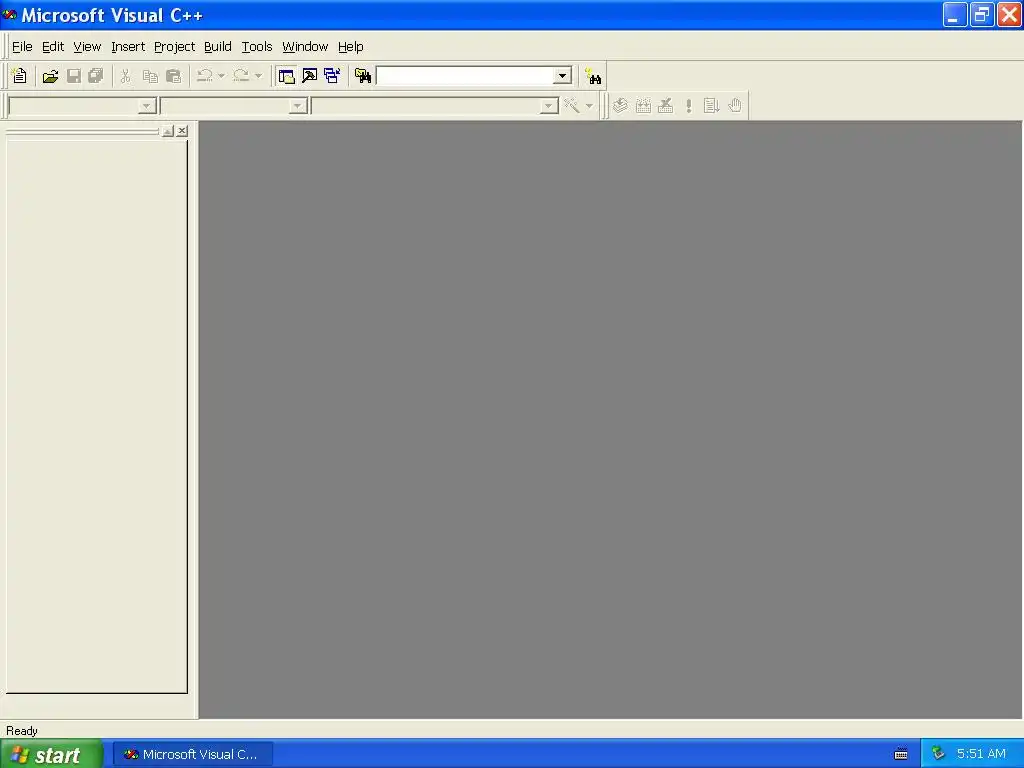Click the 5:51 AM clock
This screenshot has width=1024, height=768.
tap(981, 754)
